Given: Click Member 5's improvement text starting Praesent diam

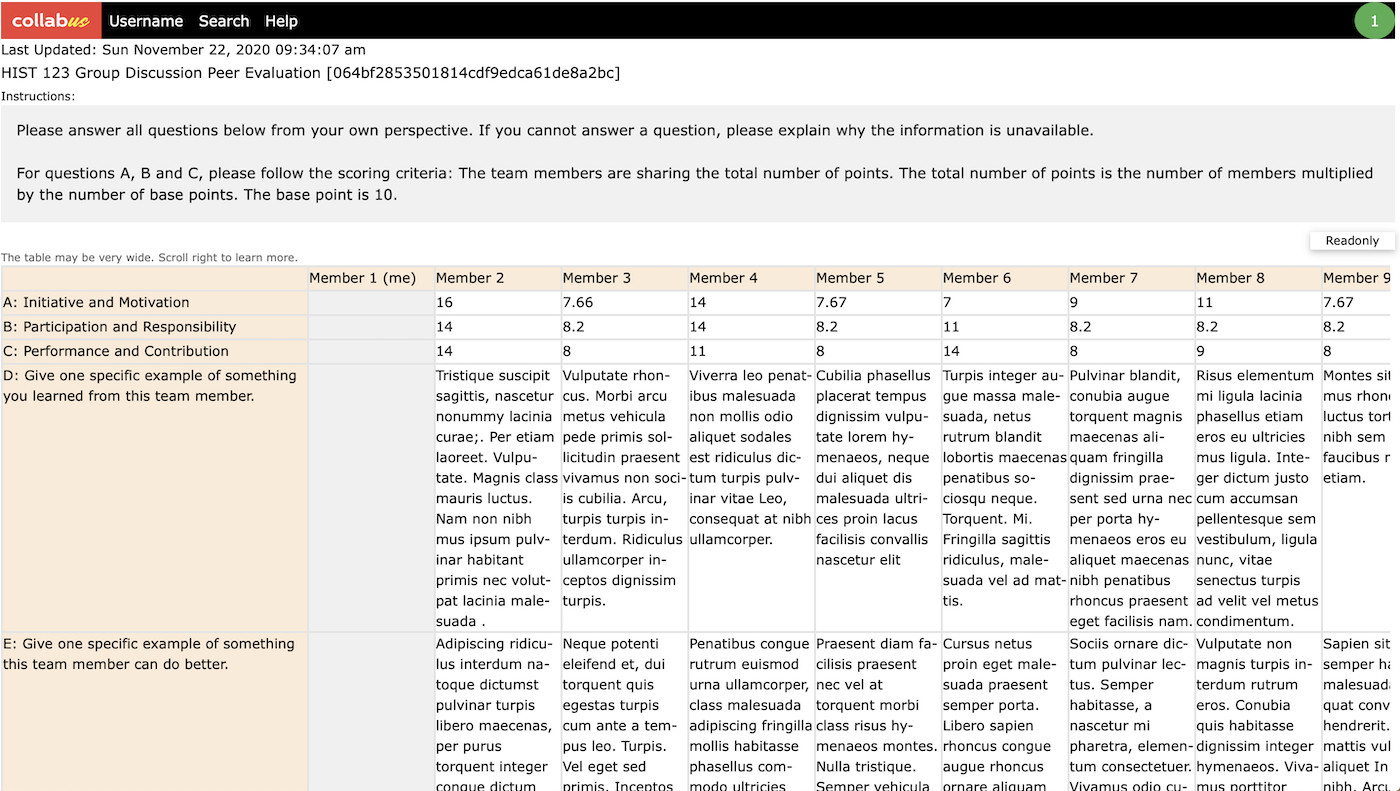Looking at the screenshot, I should coord(878,712).
